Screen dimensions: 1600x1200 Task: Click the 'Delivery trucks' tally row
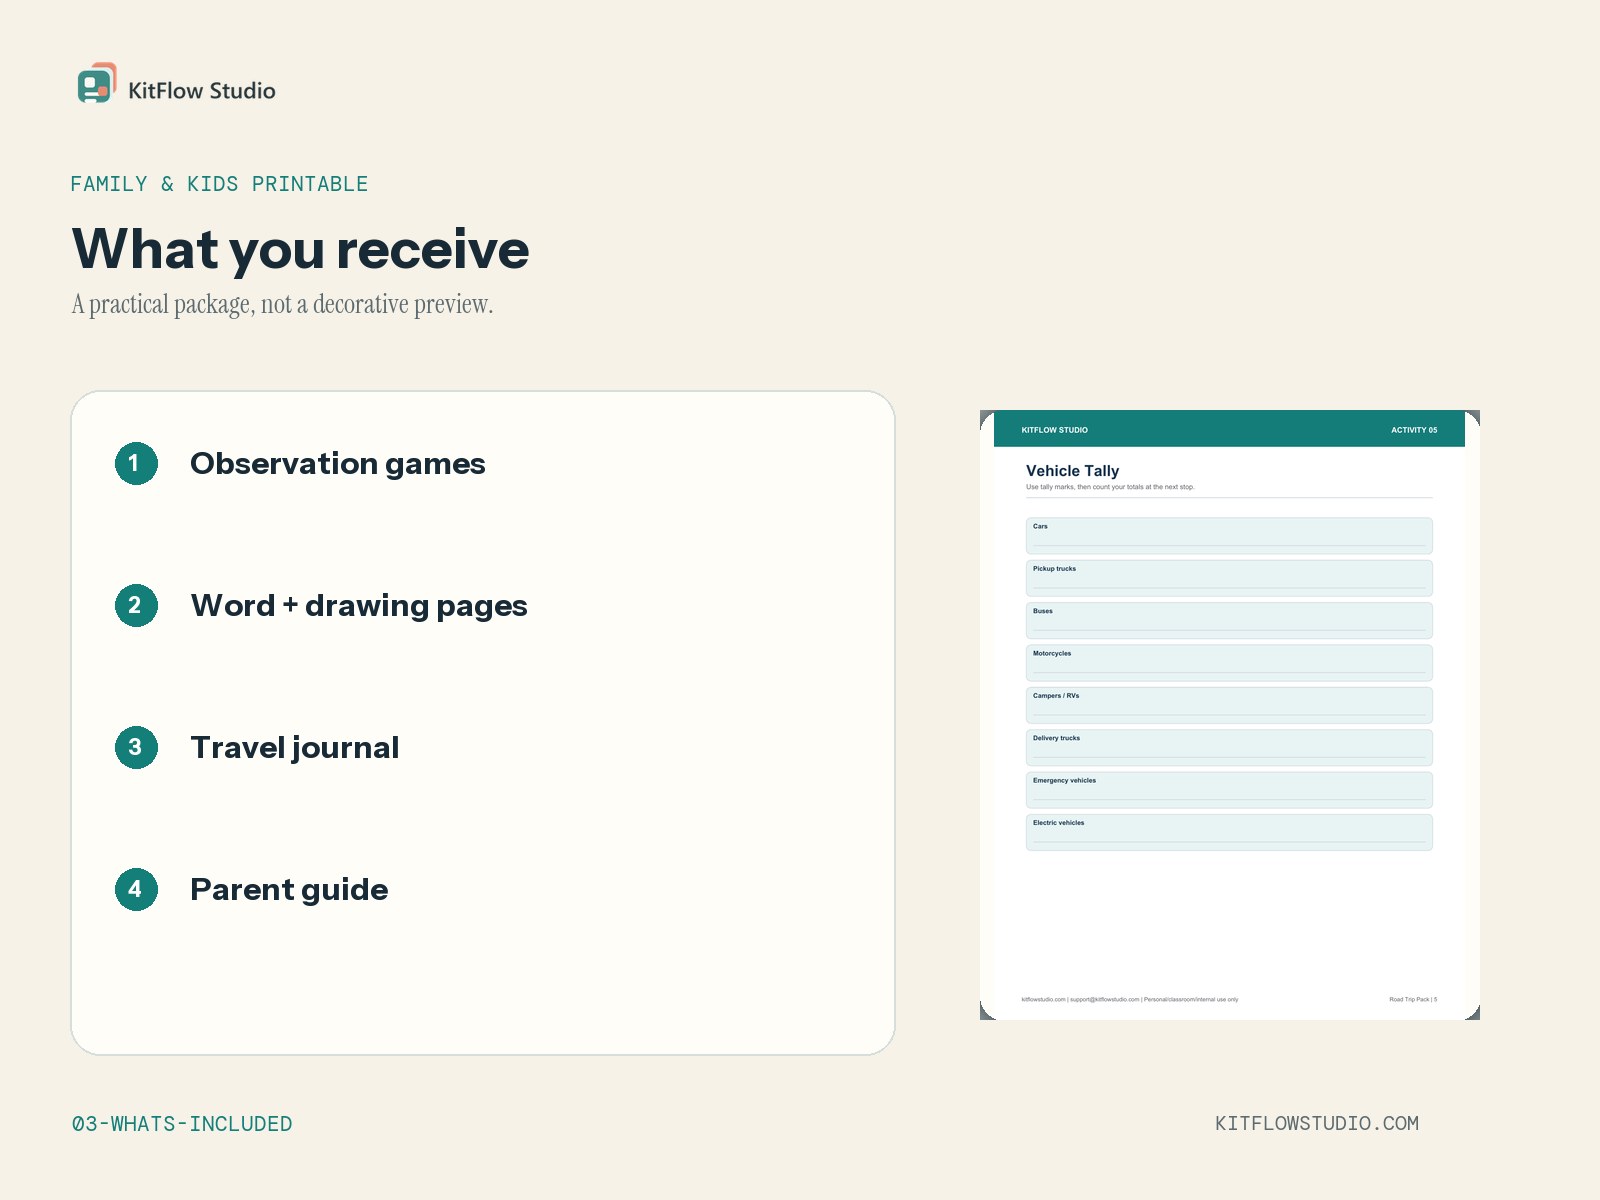point(1229,748)
